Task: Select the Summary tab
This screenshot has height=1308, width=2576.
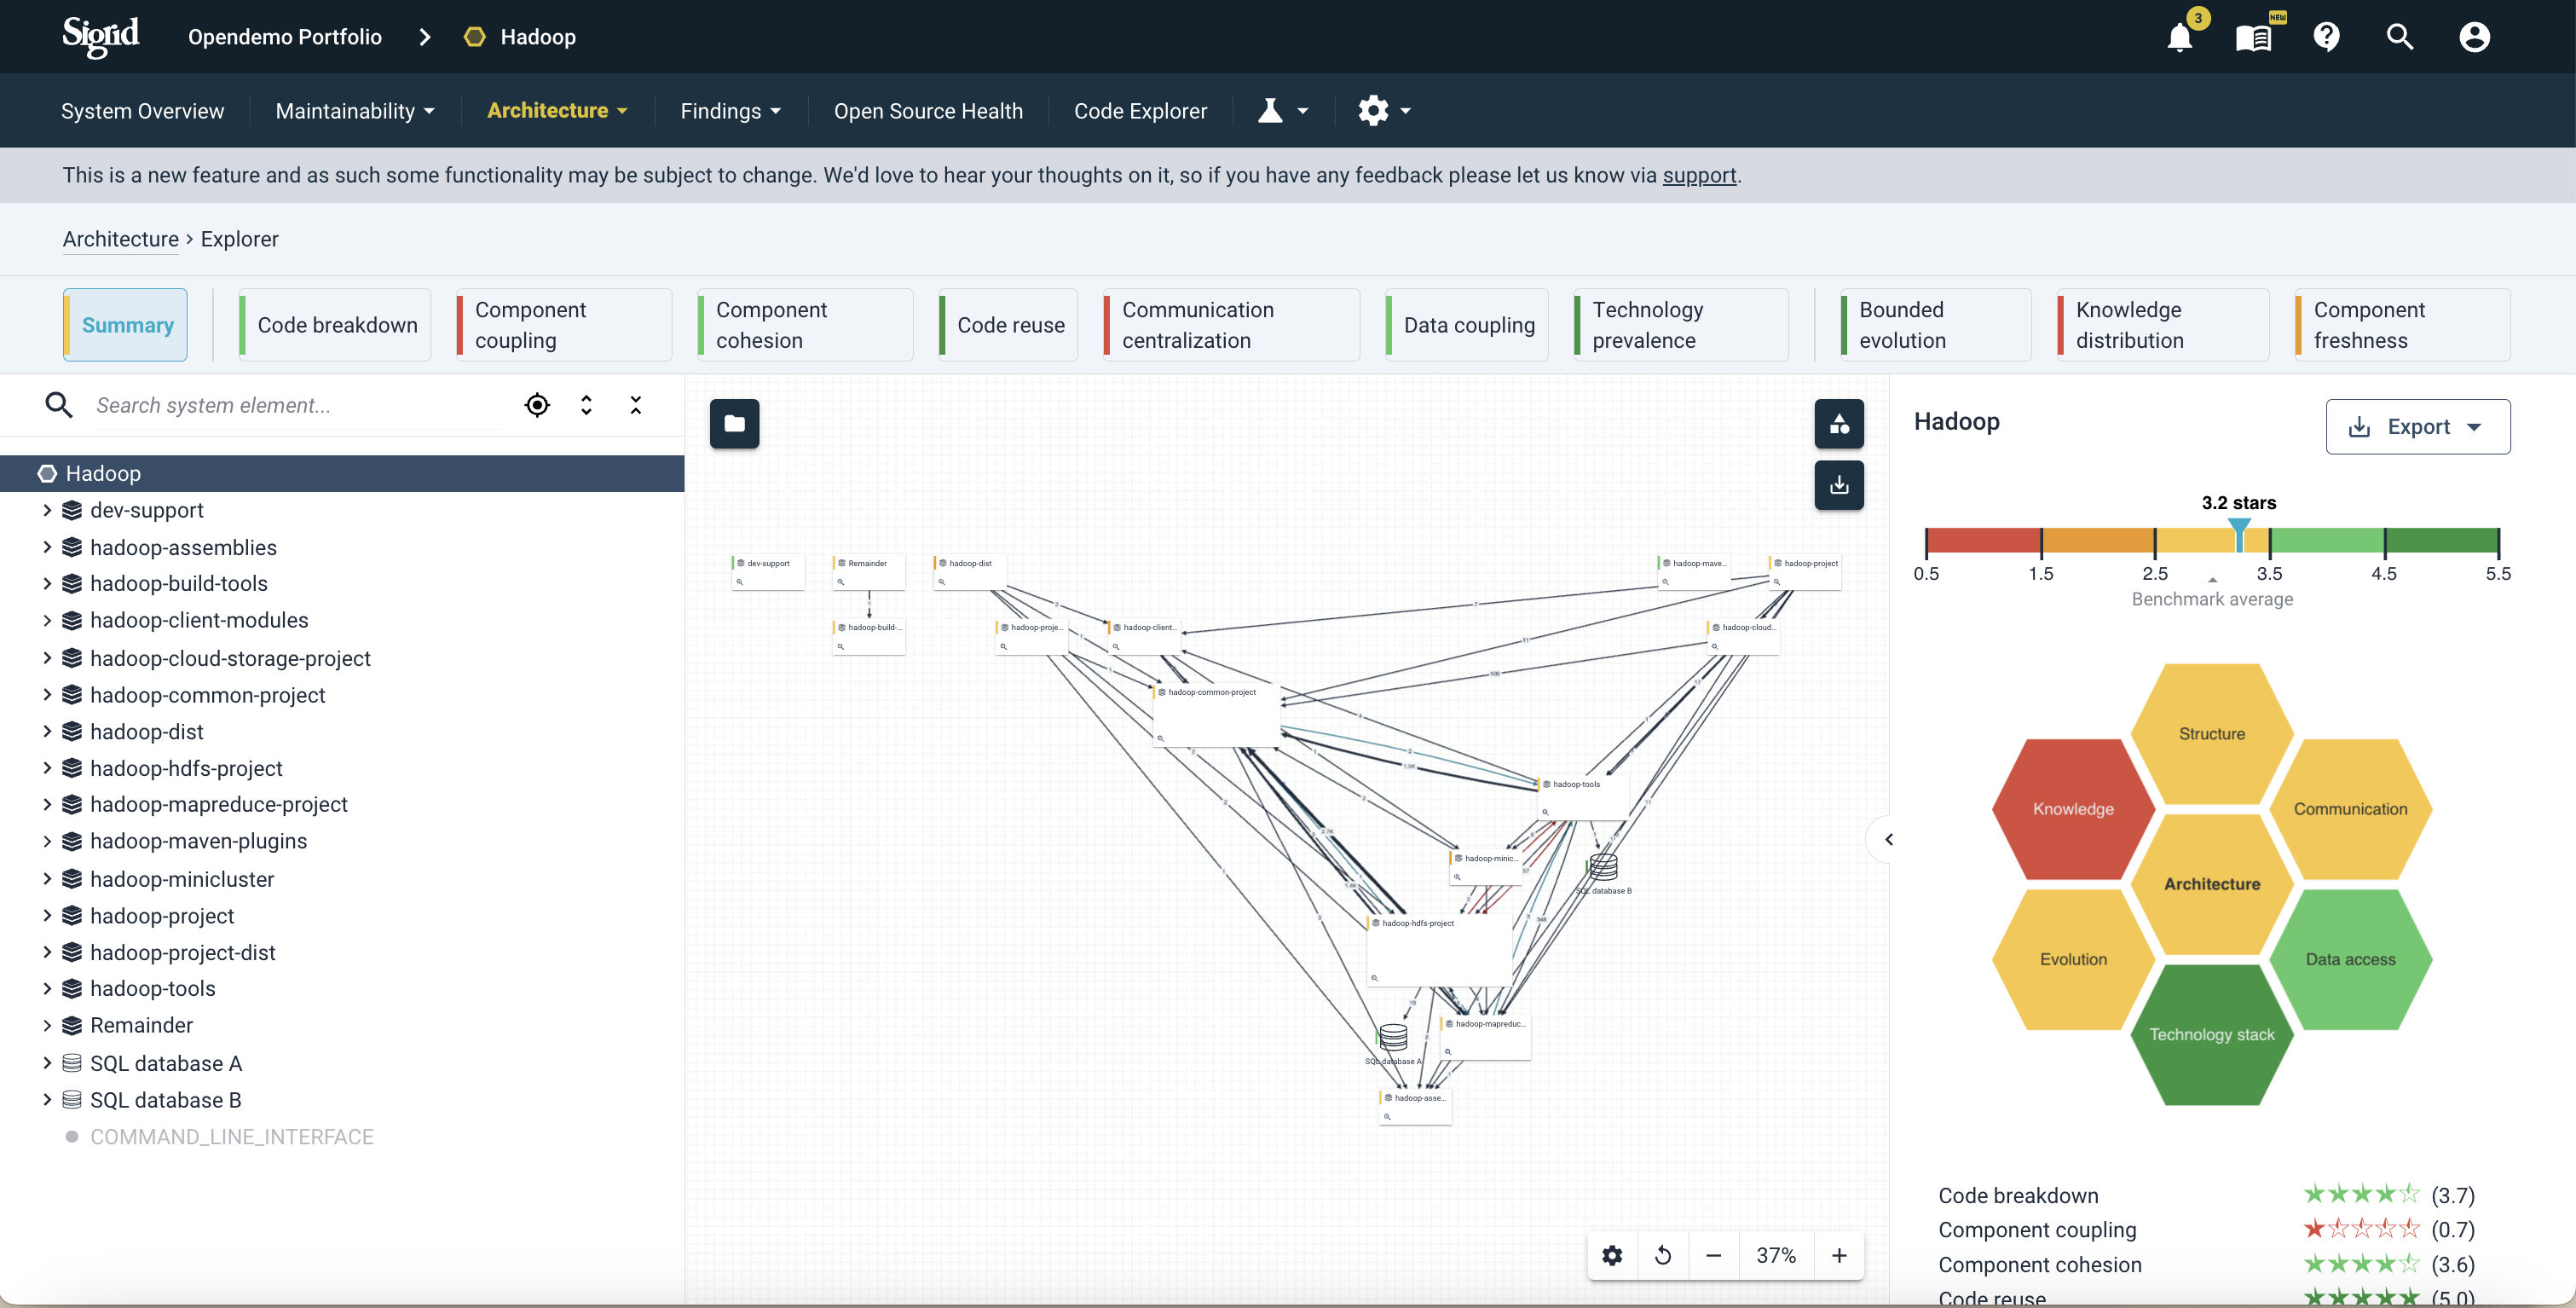Action: tap(125, 325)
